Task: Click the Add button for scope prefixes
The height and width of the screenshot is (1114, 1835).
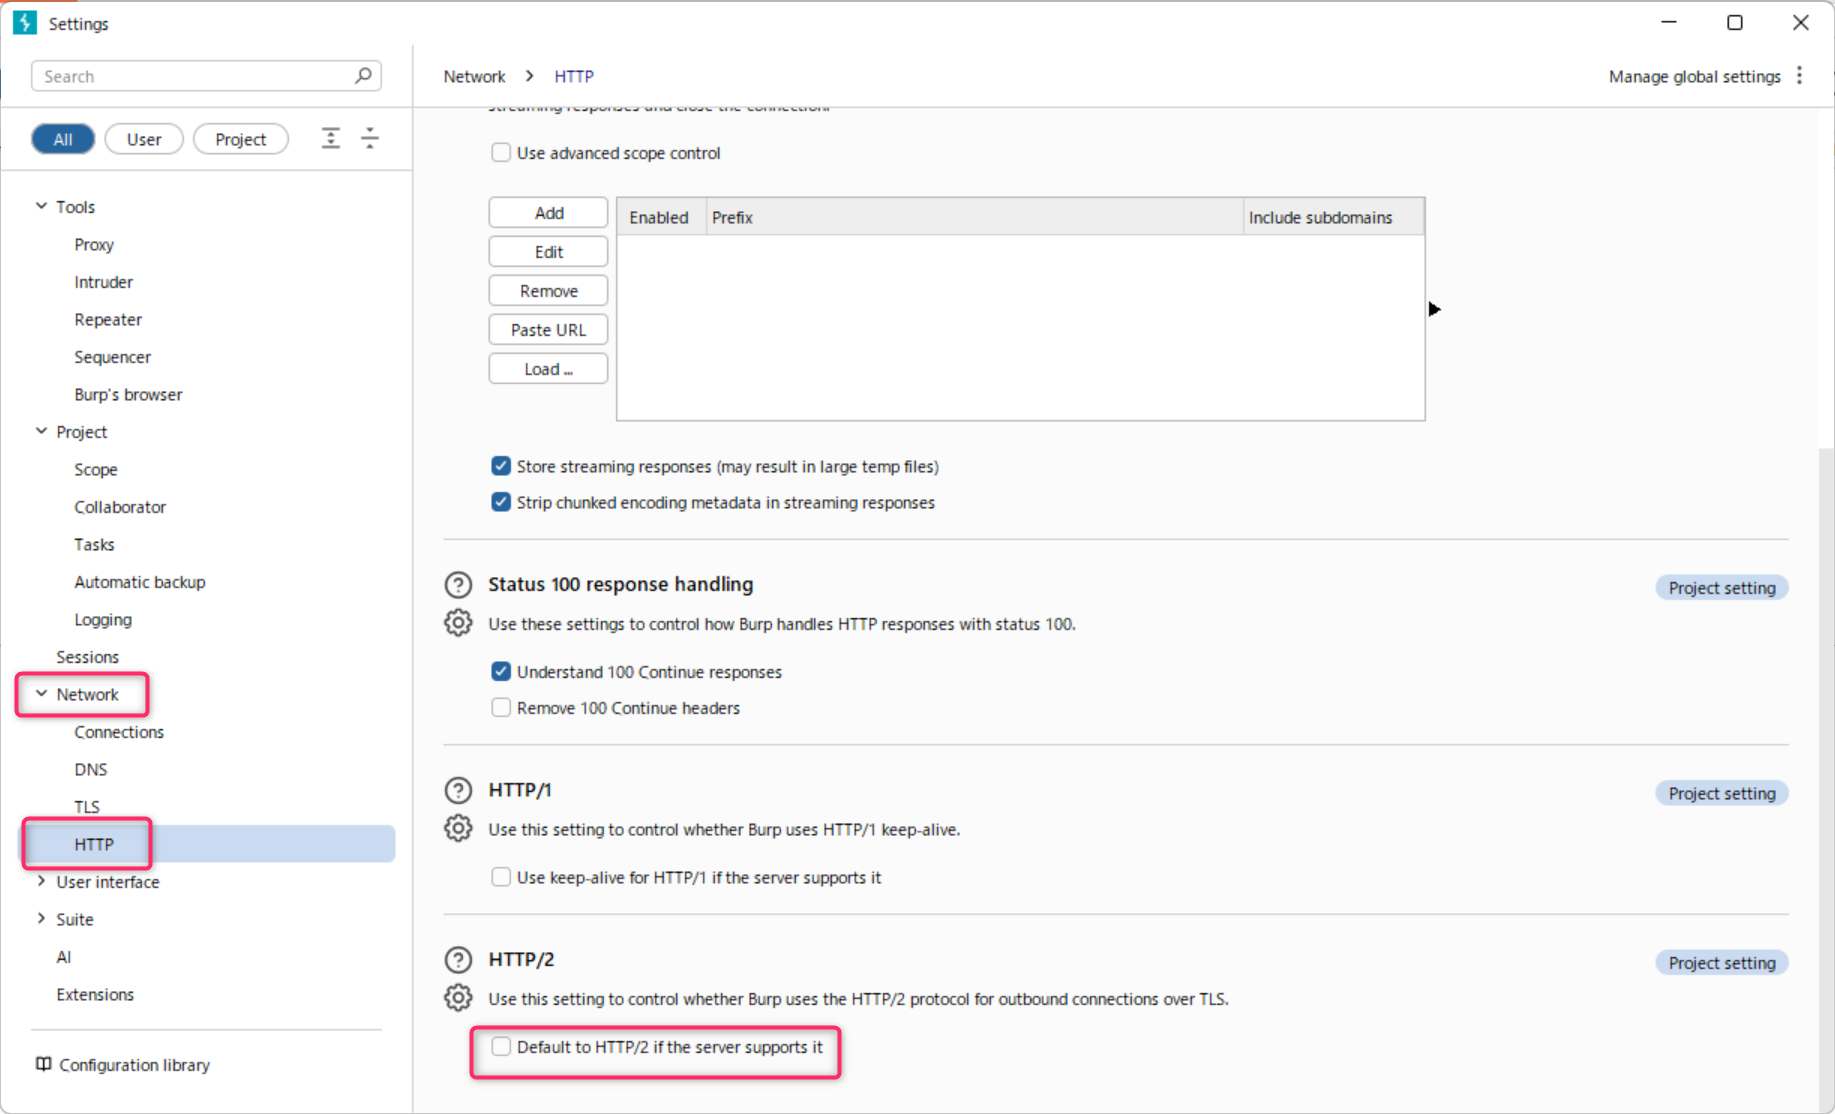Action: click(548, 213)
